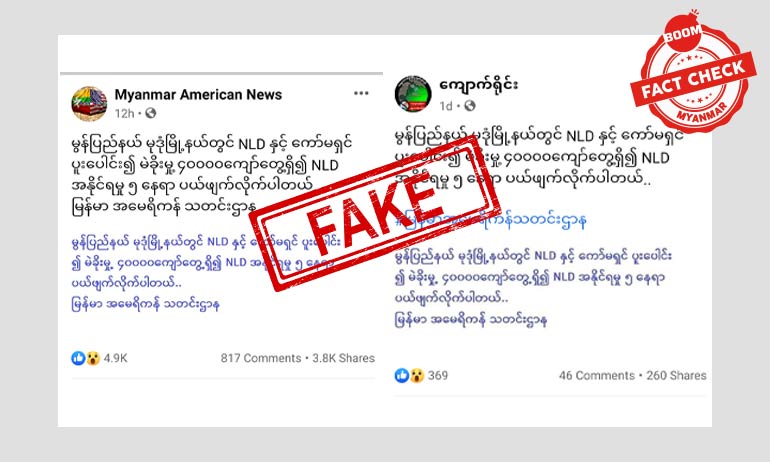The width and height of the screenshot is (770, 462).
Task: Click the wow emoji reaction beside 4.9K
Action: pyautogui.click(x=93, y=358)
